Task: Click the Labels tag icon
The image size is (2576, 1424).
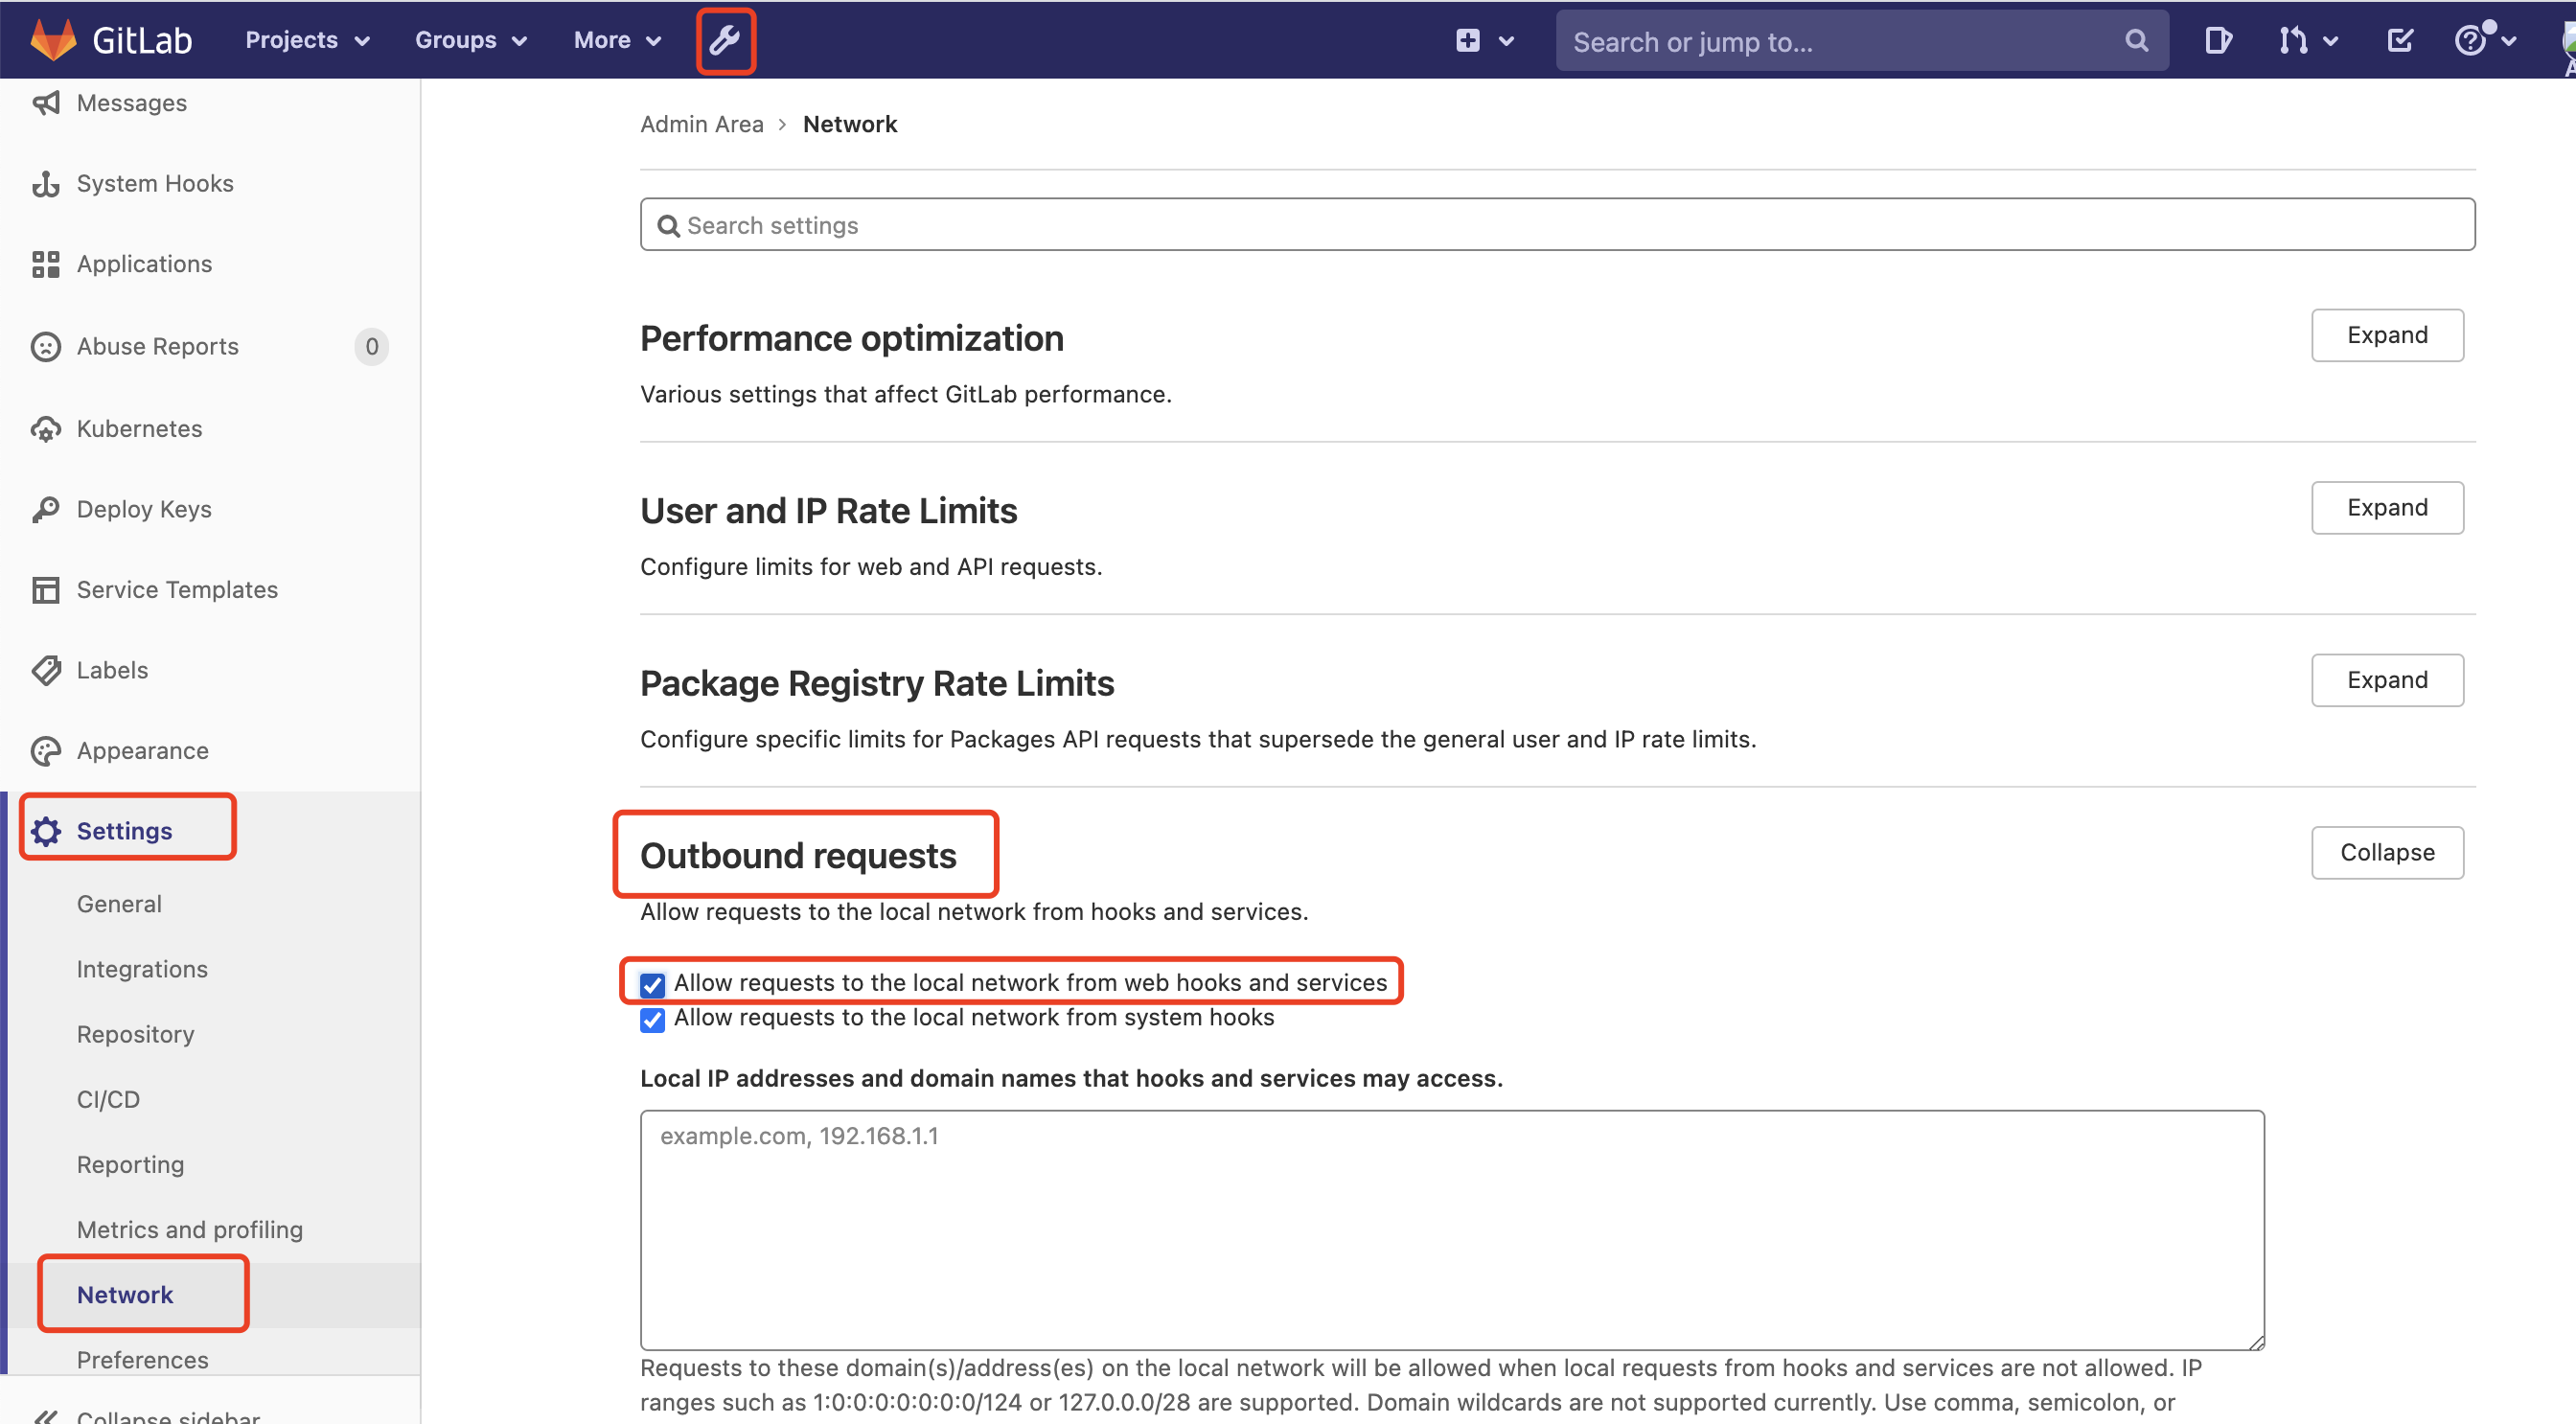Action: (x=46, y=670)
